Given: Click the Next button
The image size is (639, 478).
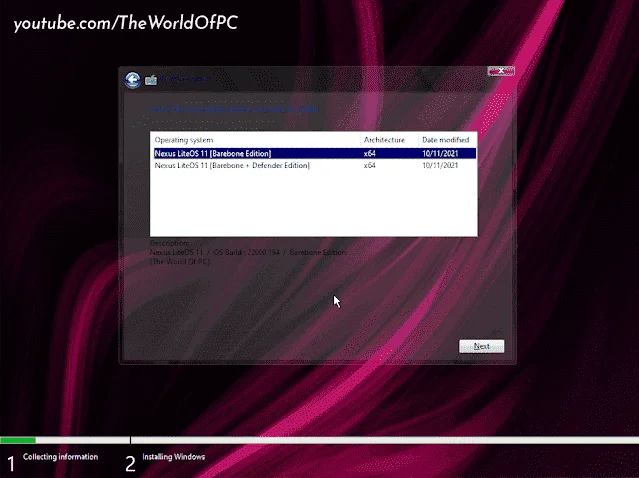Looking at the screenshot, I should pos(482,346).
